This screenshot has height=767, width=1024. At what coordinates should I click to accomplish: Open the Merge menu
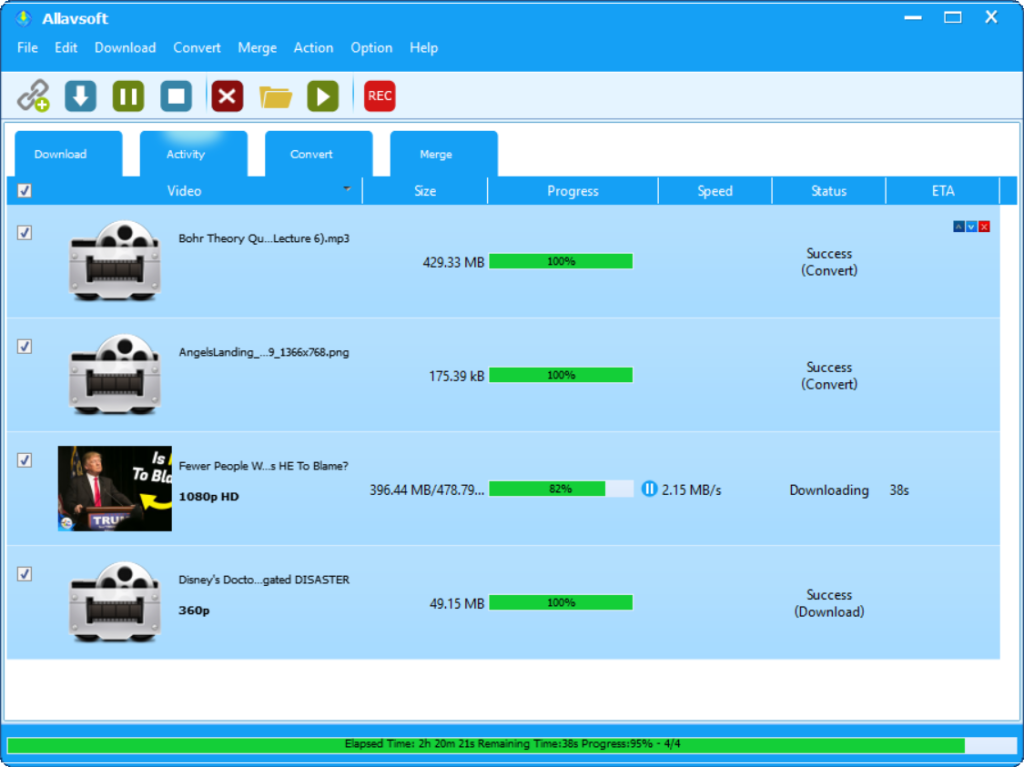coord(257,47)
